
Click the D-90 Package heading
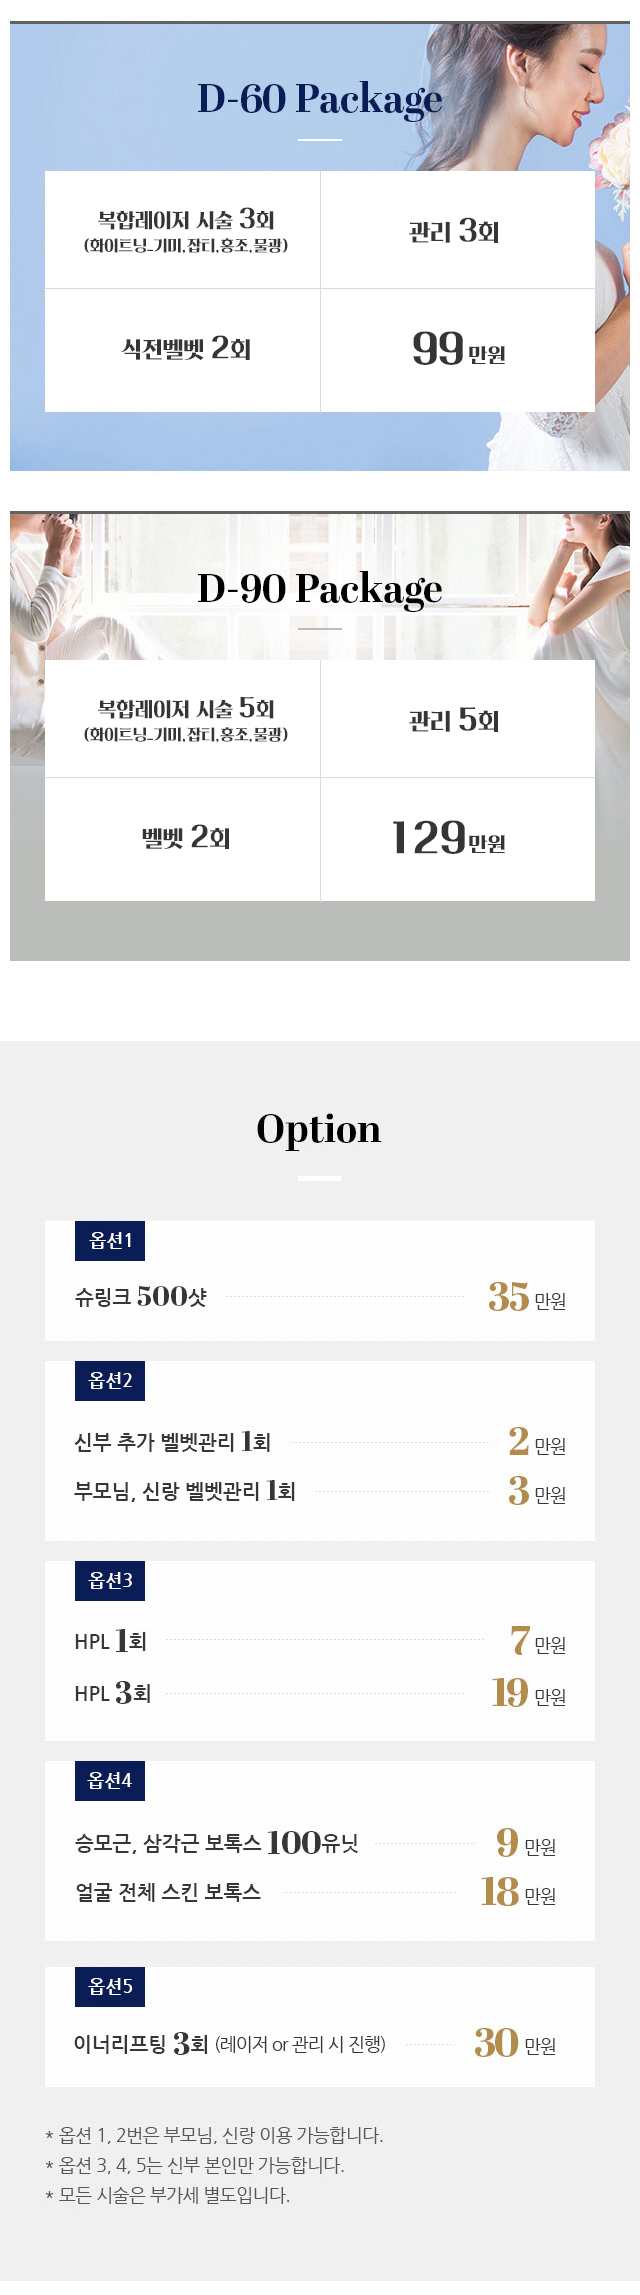320,589
